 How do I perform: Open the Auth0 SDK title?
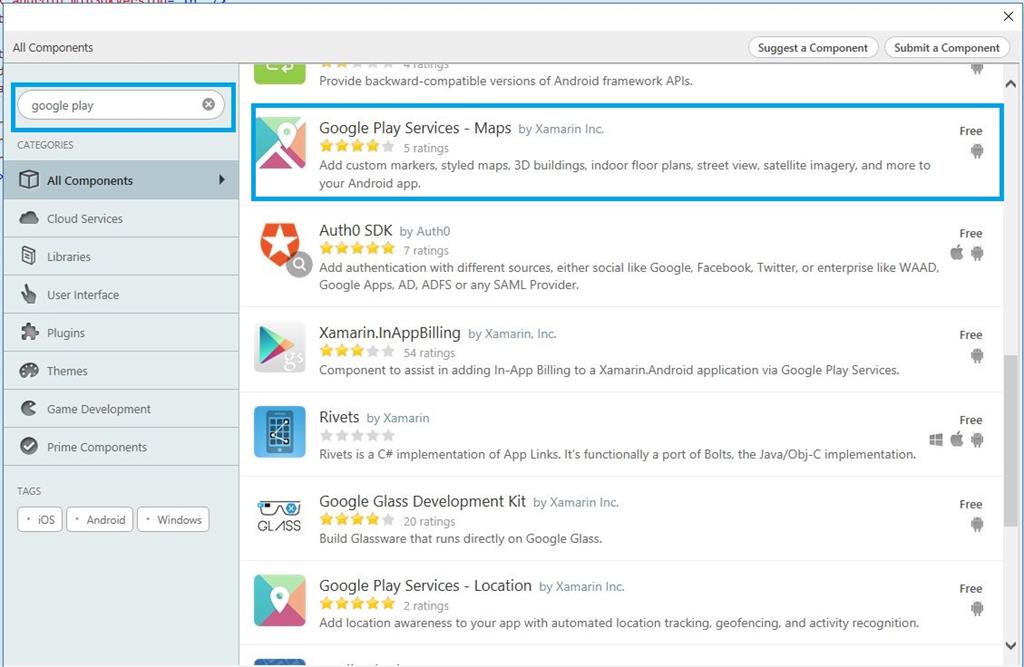point(355,231)
